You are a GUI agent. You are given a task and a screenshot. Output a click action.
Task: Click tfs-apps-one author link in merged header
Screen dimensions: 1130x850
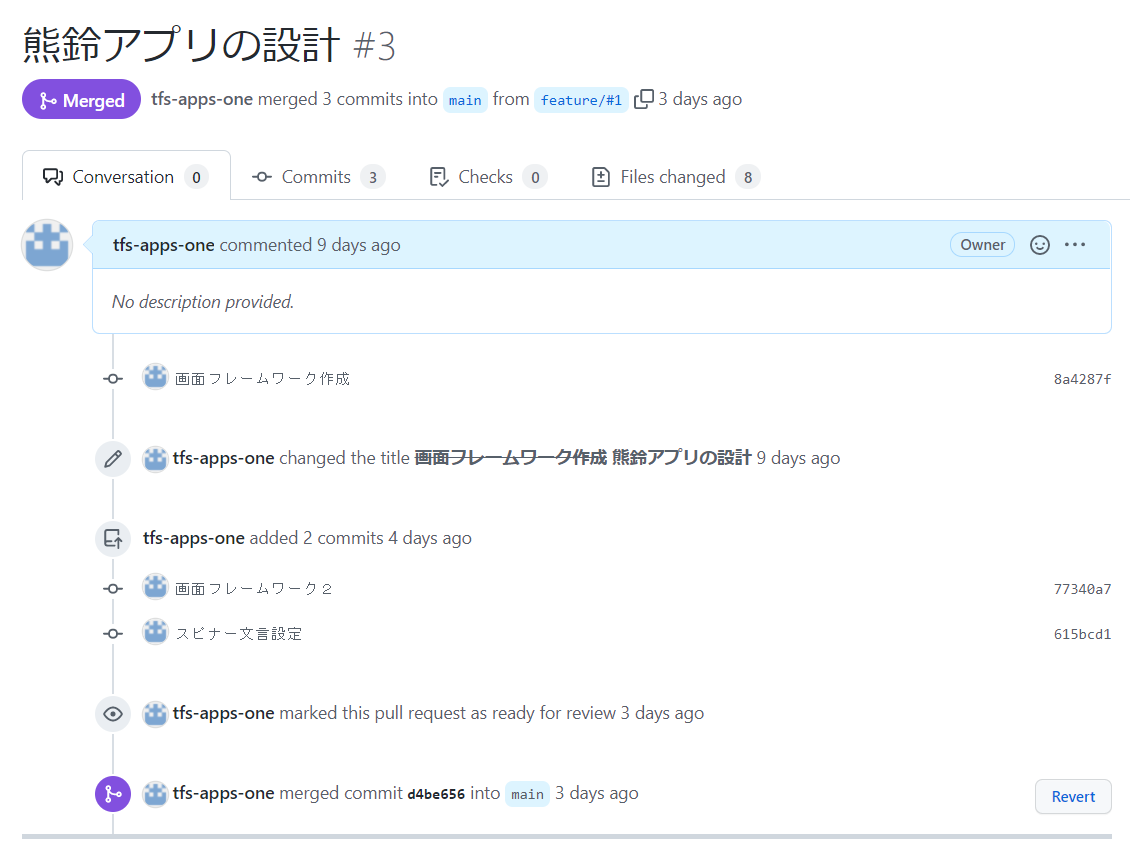(202, 99)
